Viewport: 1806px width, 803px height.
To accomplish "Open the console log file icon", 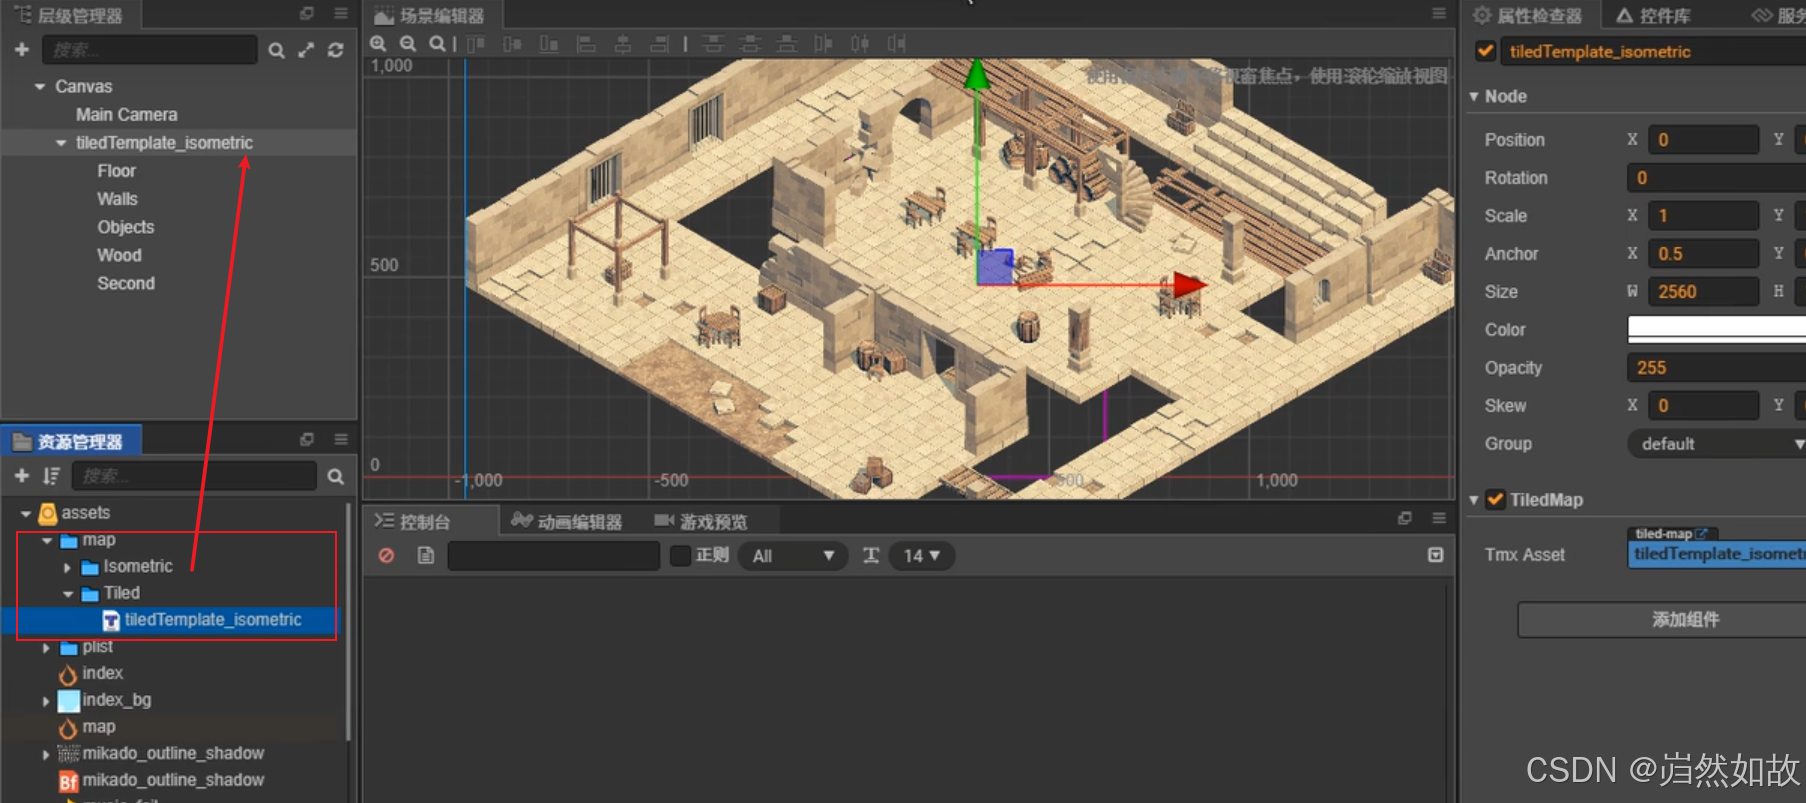I will [x=426, y=555].
